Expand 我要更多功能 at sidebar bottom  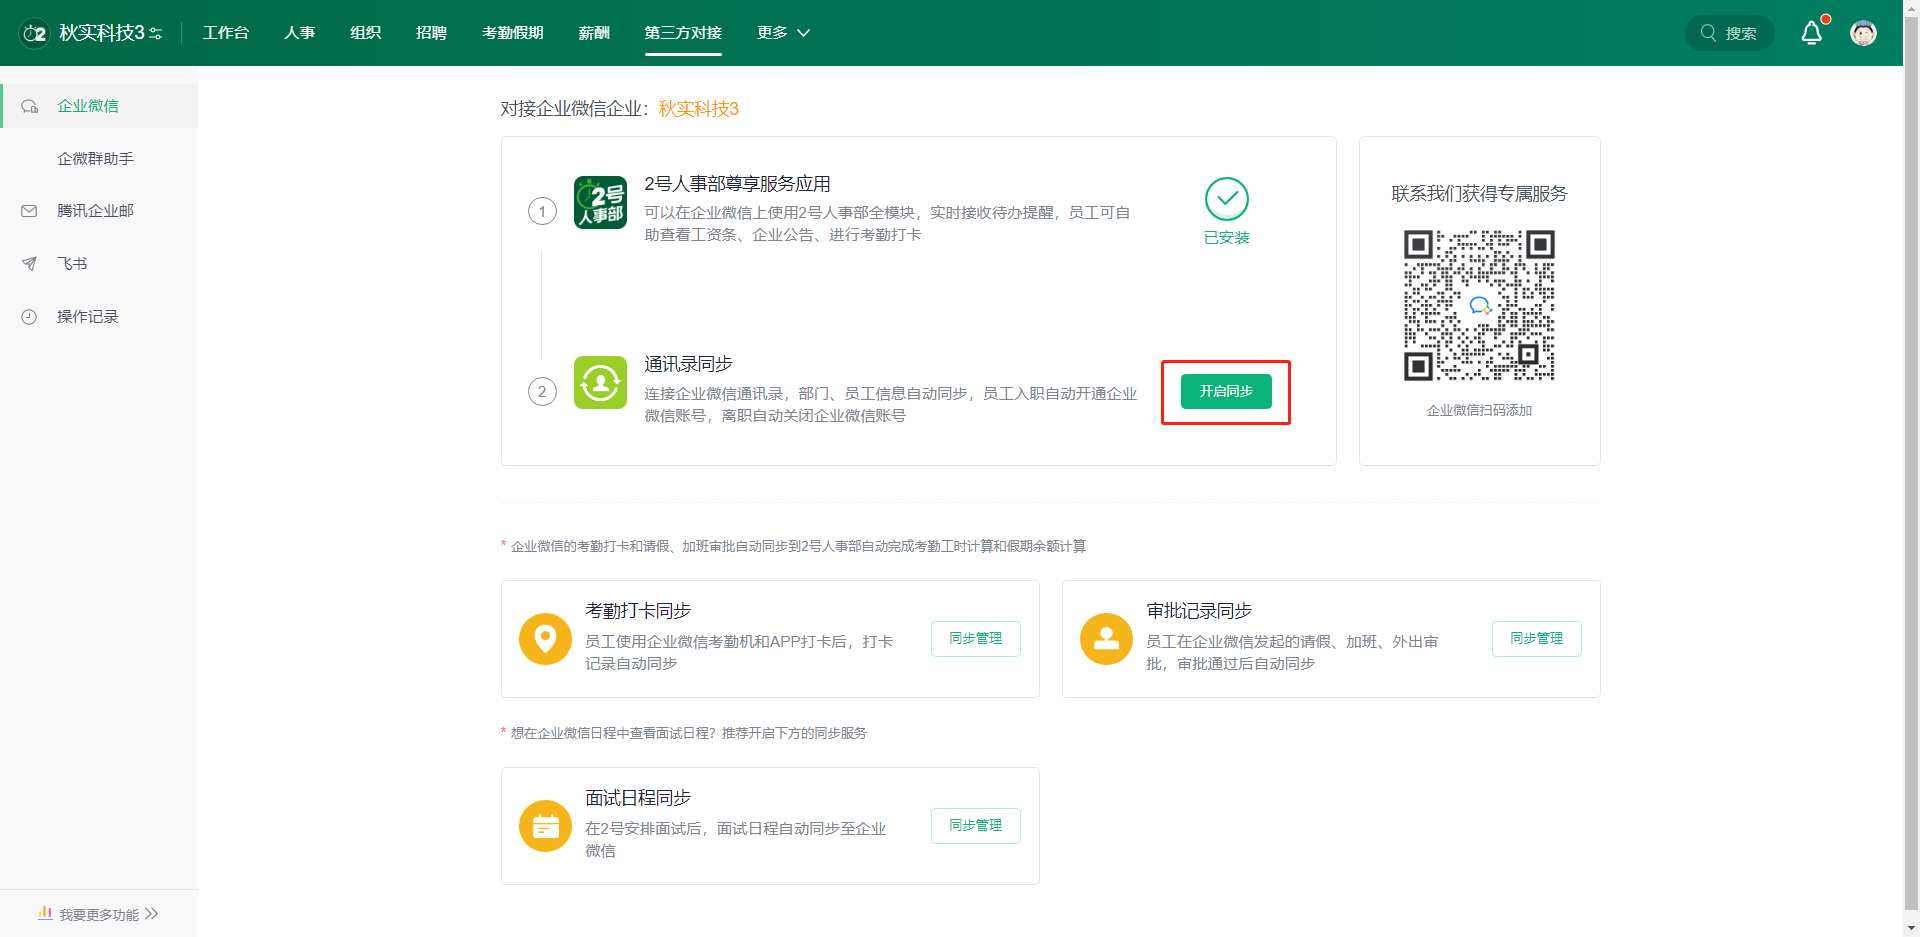coord(98,914)
